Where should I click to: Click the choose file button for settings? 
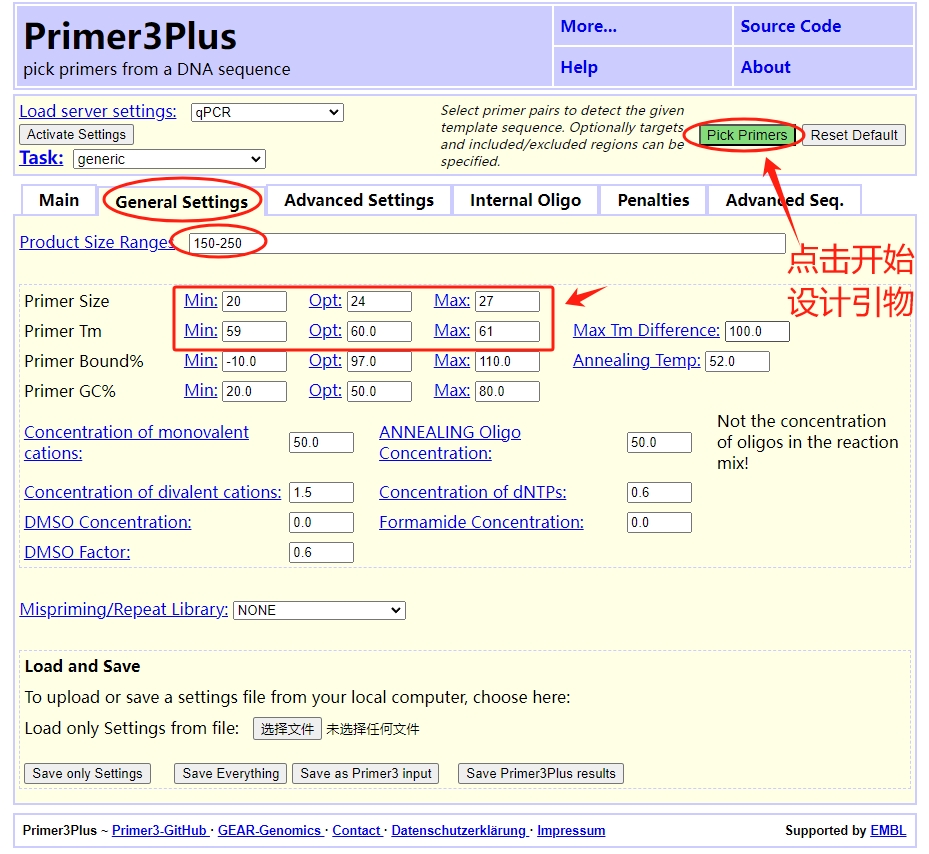click(287, 729)
